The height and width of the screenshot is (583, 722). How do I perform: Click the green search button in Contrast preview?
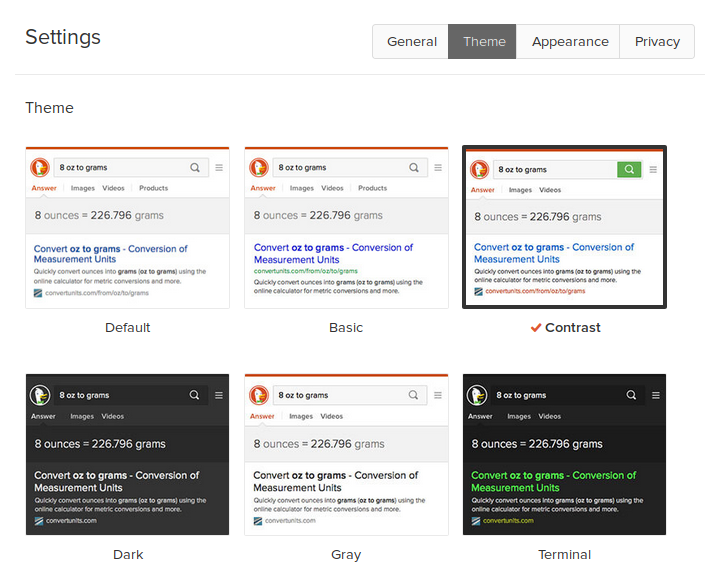[628, 170]
